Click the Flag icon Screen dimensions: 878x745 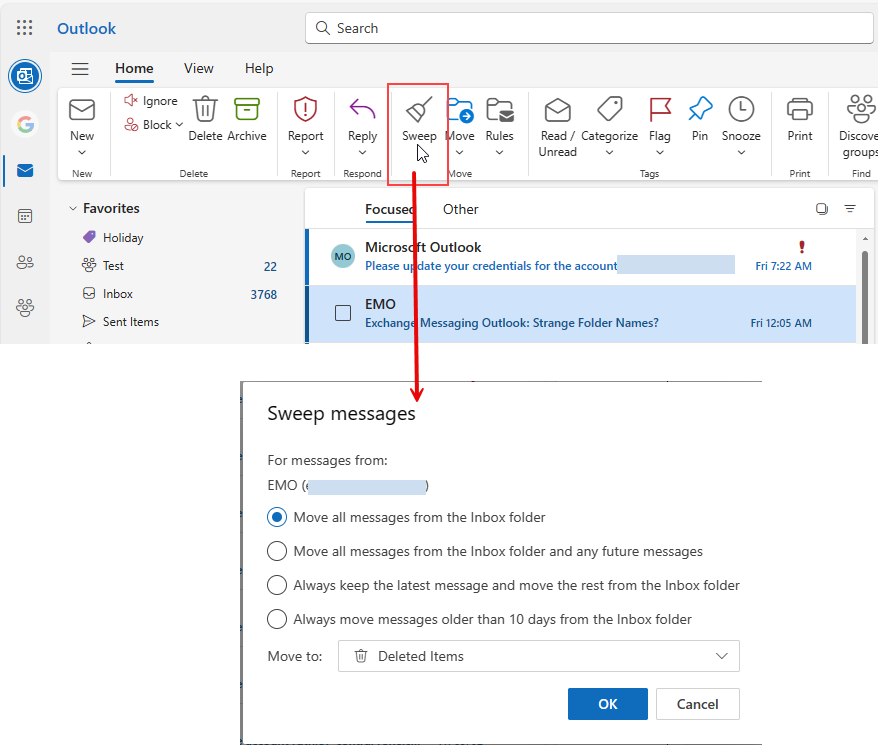660,109
